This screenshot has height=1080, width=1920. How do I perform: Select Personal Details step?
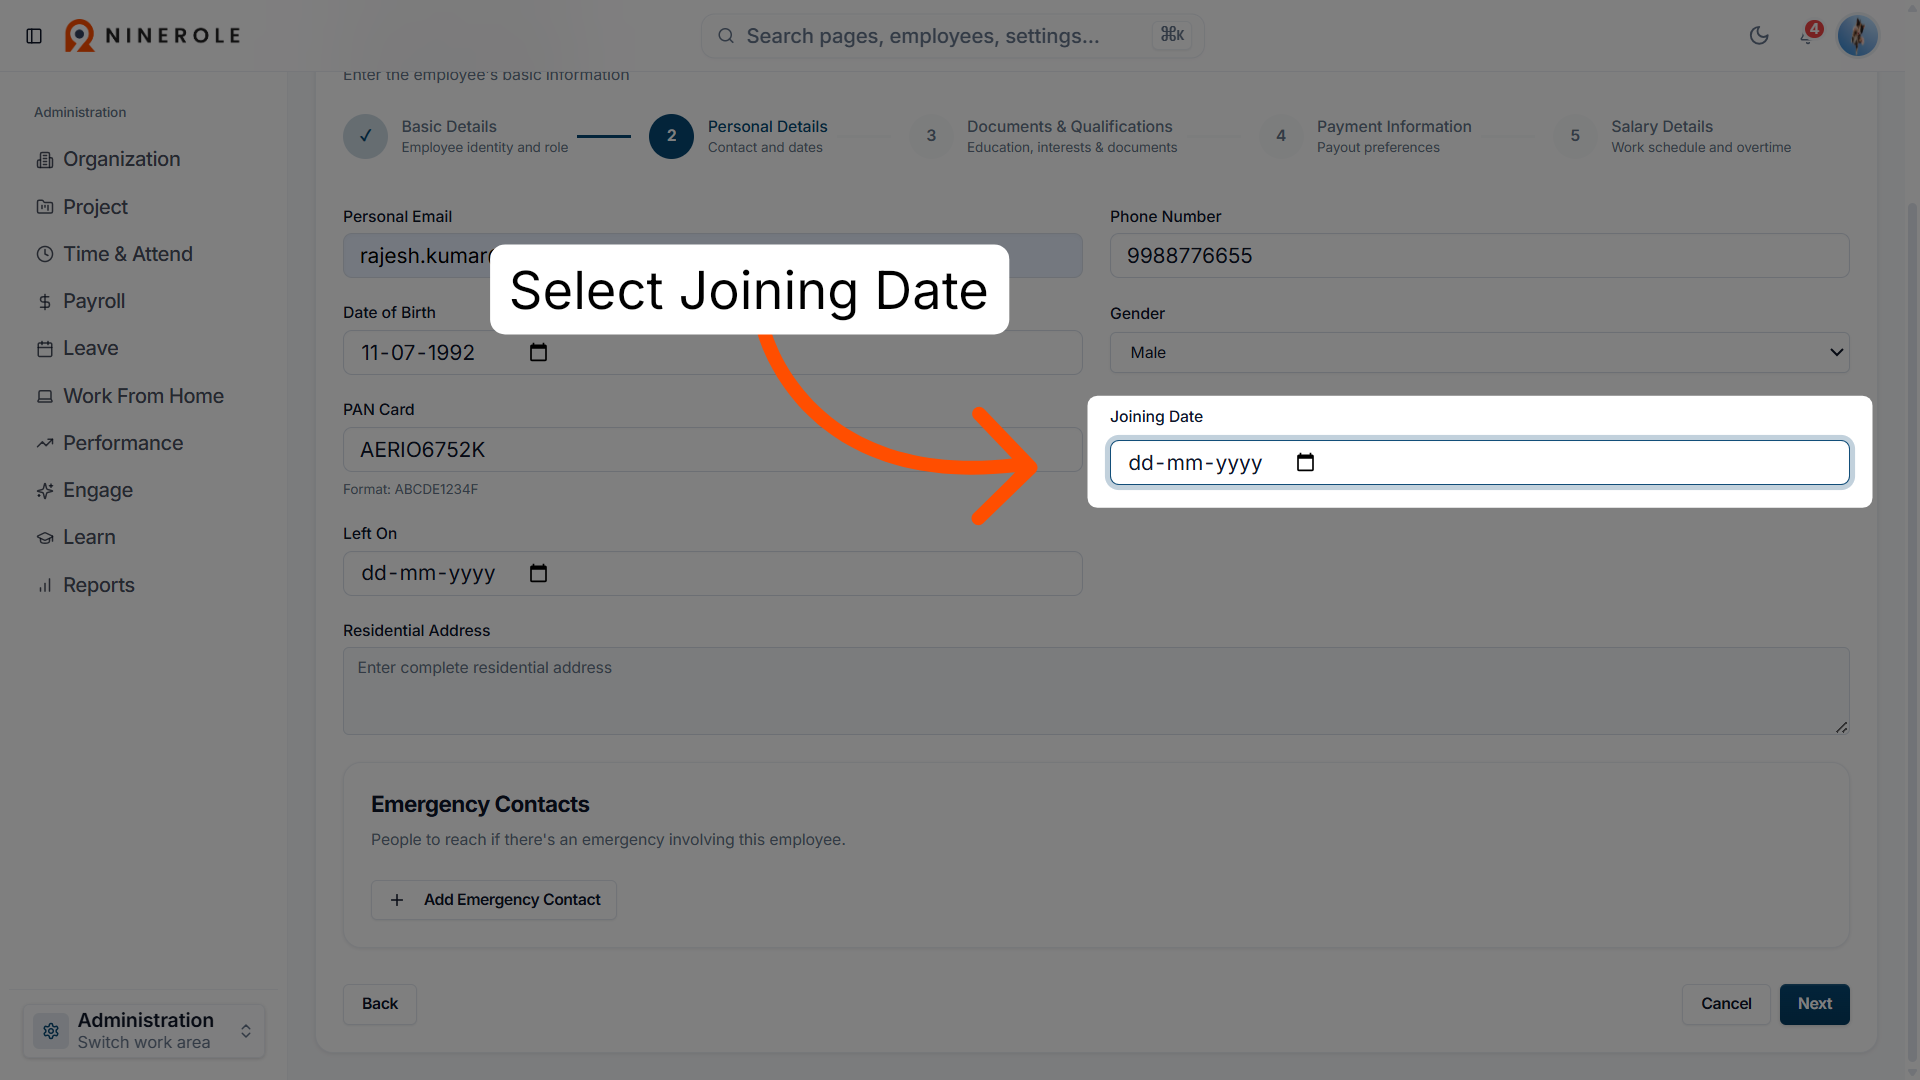[739, 136]
